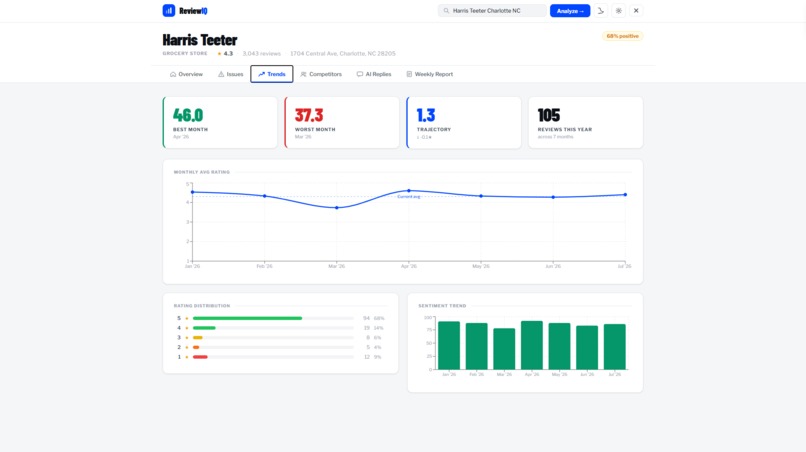Switch to the Issues tab

[x=230, y=74]
